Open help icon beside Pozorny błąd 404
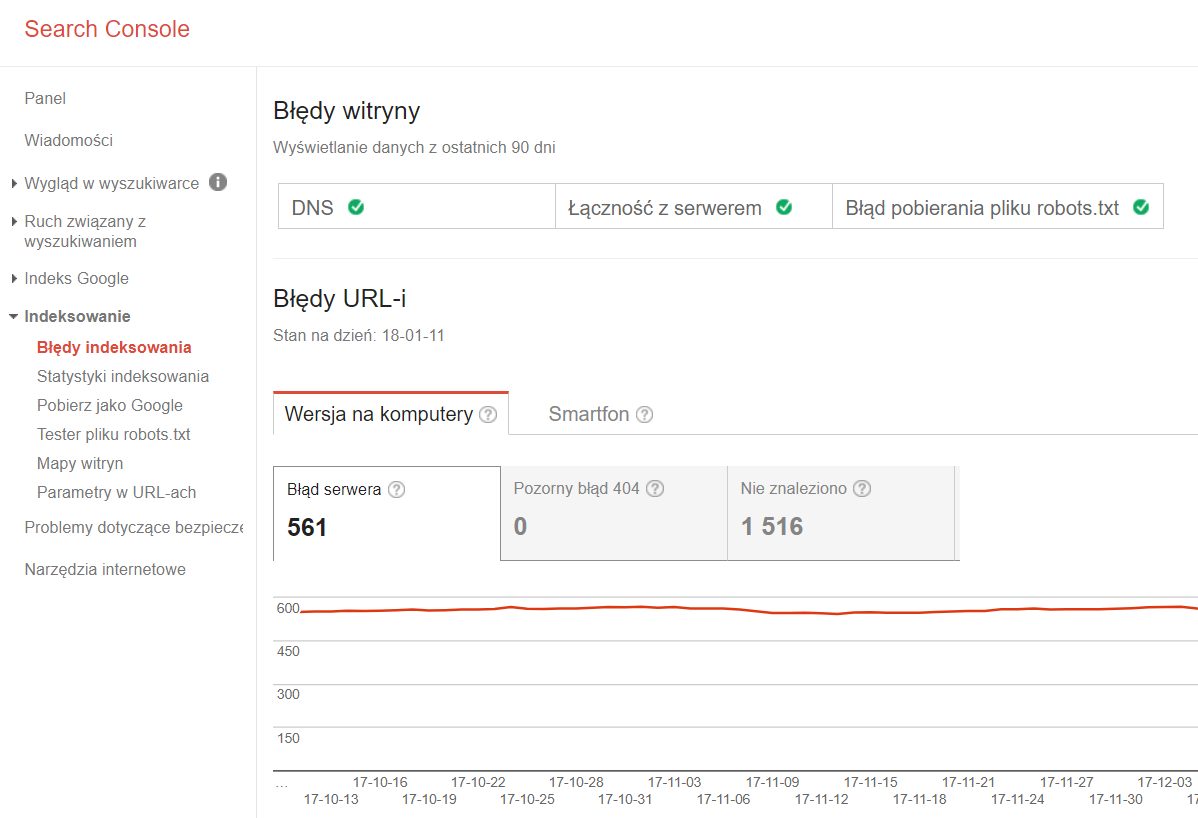This screenshot has width=1198, height=818. click(655, 489)
